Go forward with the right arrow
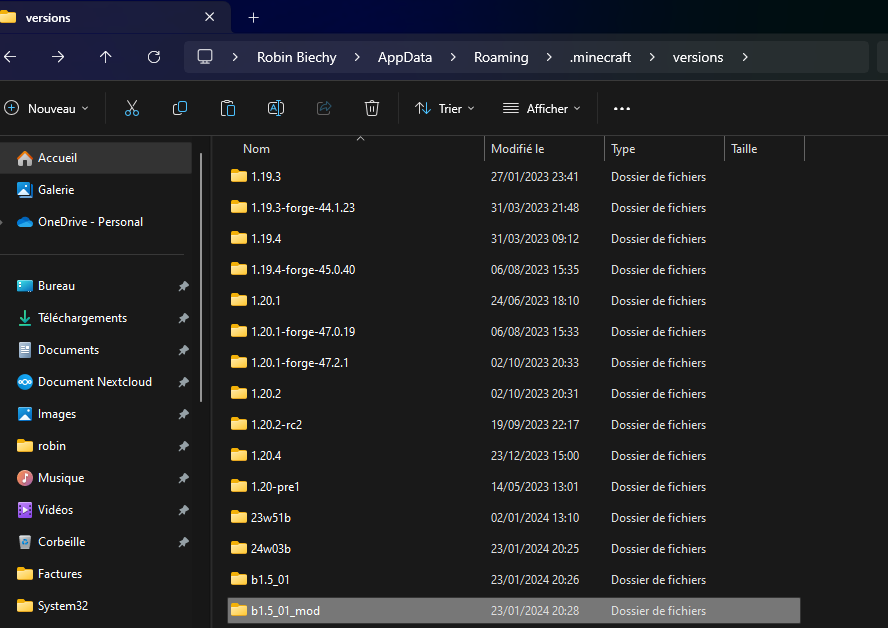 pos(58,57)
